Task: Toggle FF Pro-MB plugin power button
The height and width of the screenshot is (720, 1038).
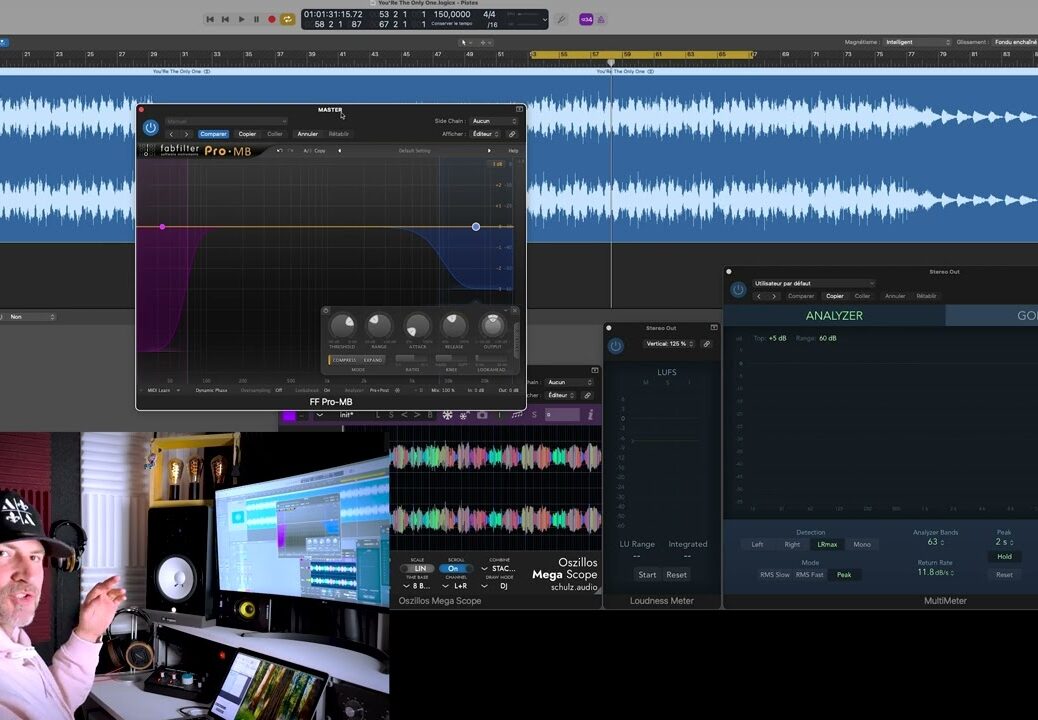Action: point(151,128)
